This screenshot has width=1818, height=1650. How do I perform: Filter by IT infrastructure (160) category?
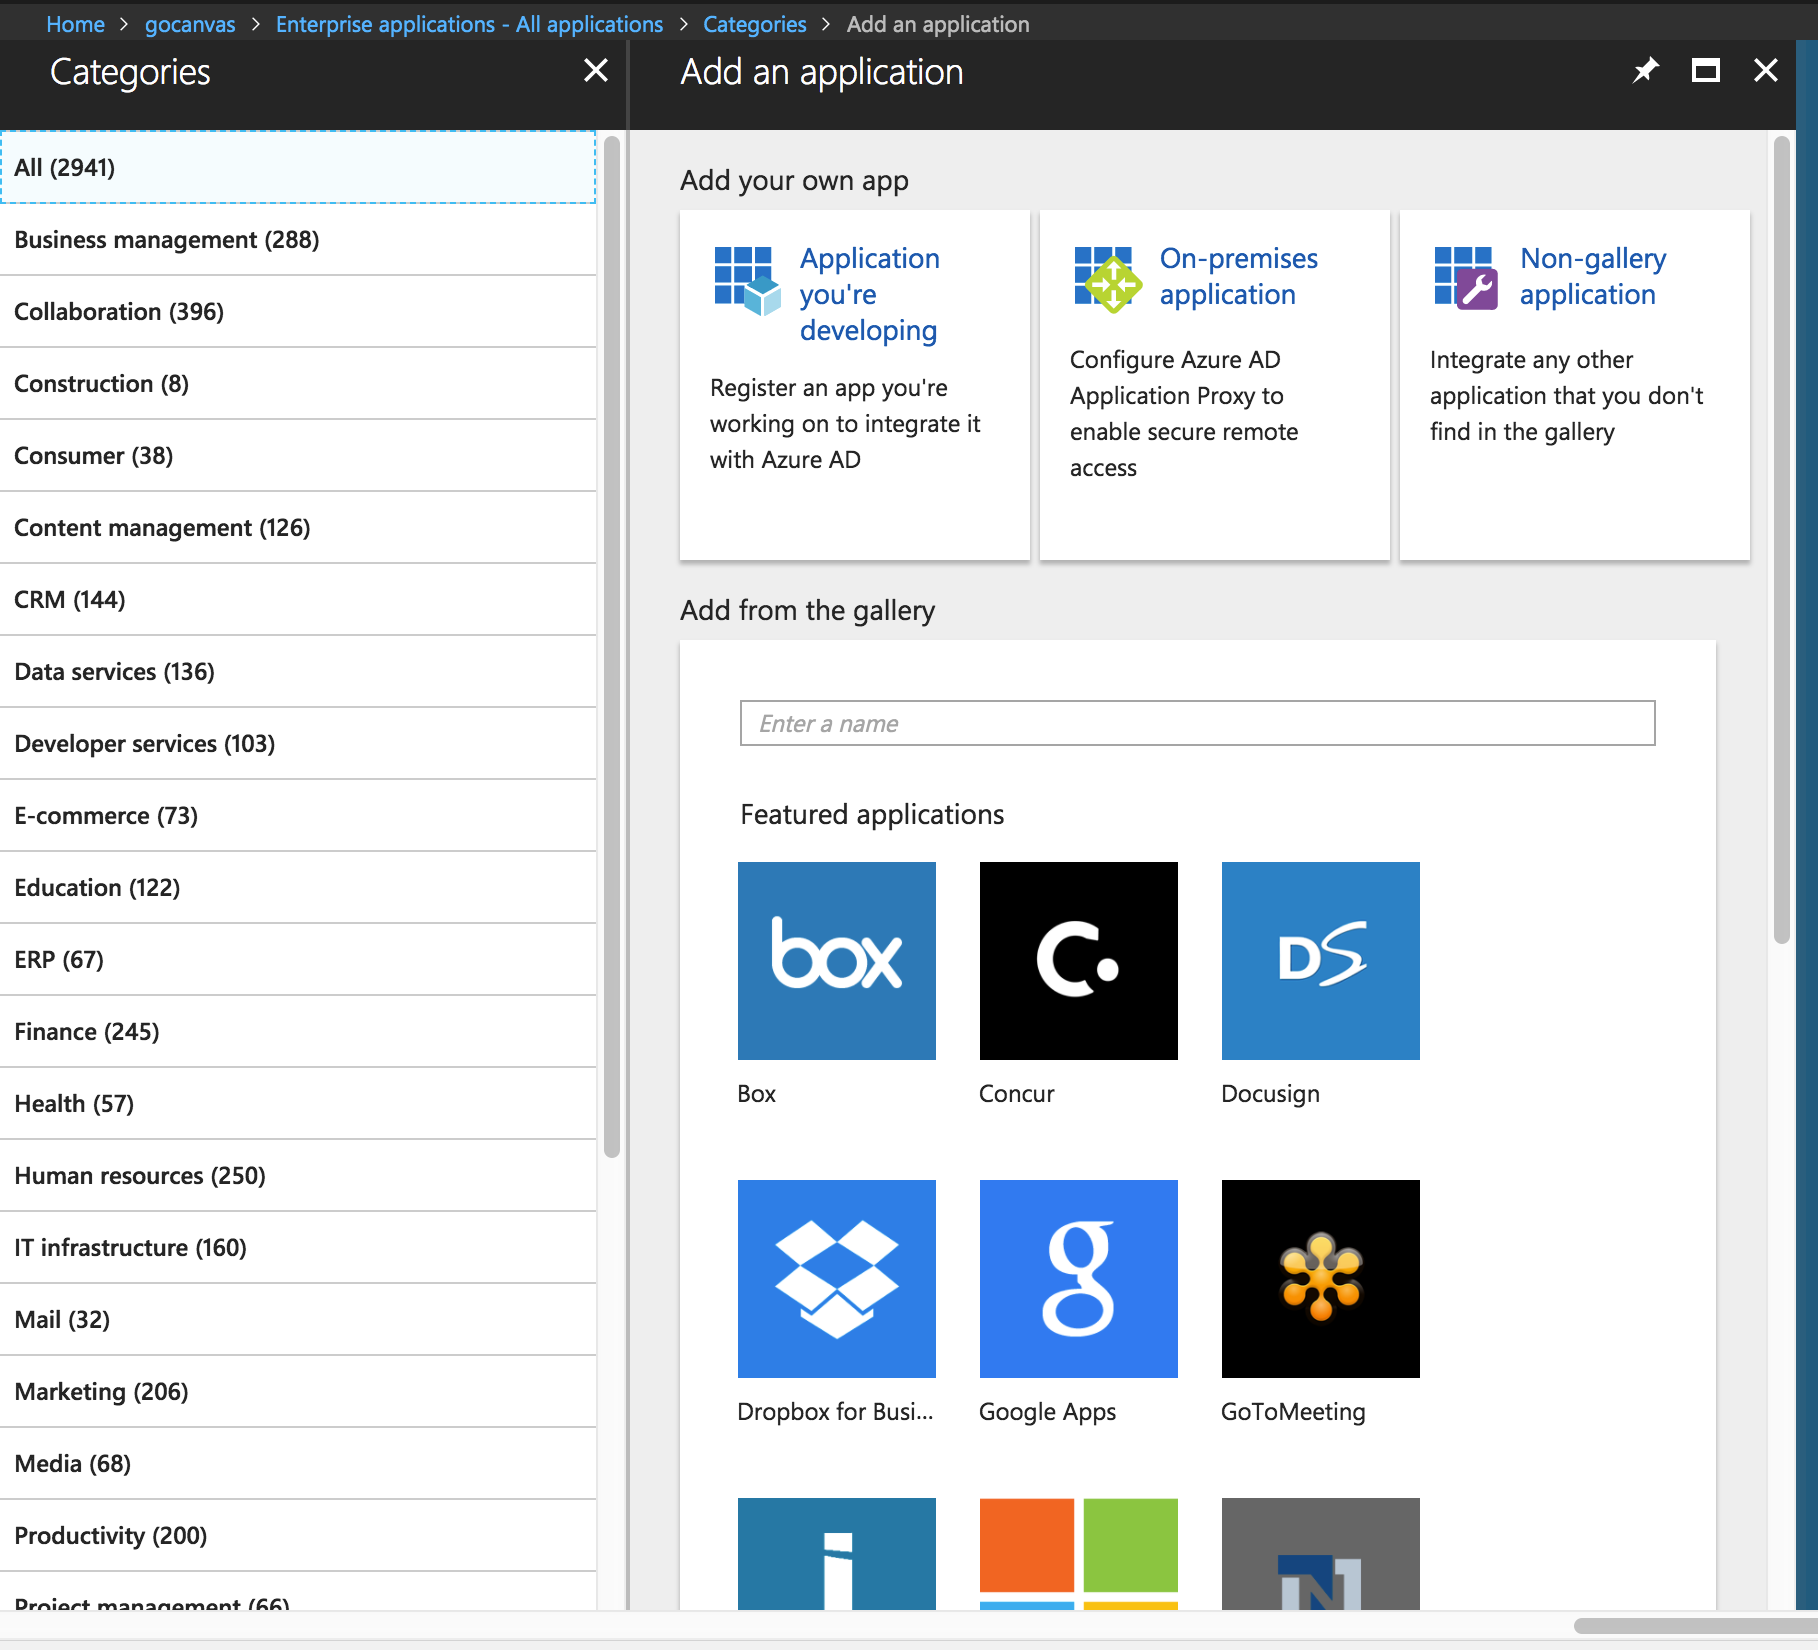pos(298,1248)
